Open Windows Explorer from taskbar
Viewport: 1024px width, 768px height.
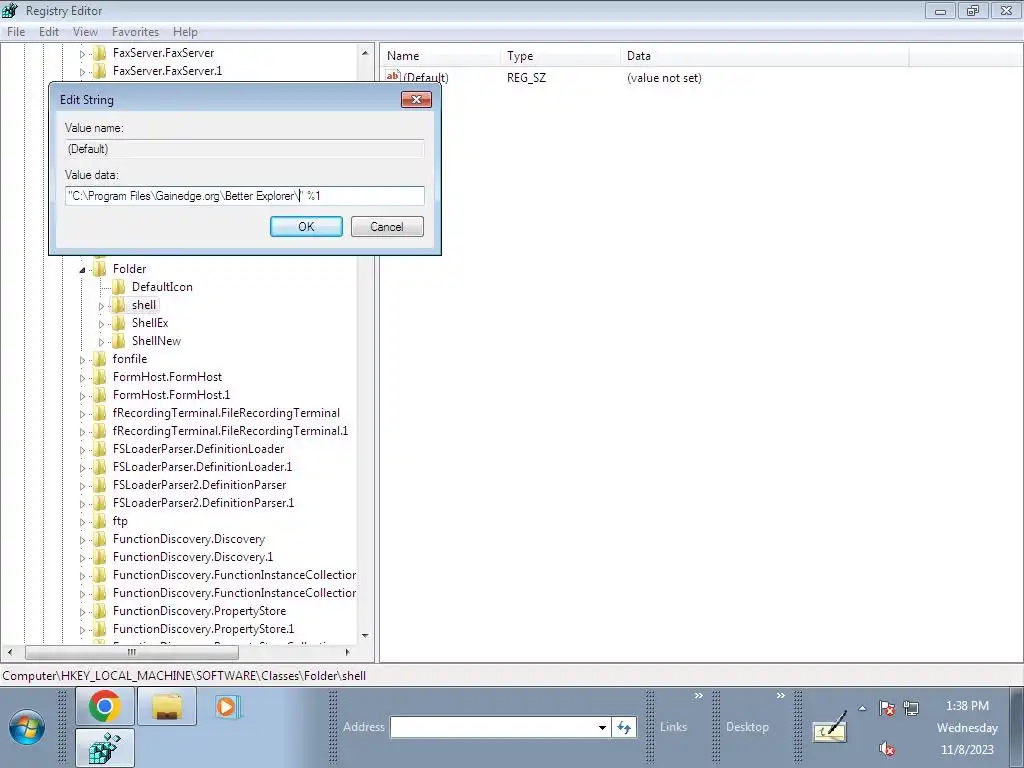coord(167,706)
